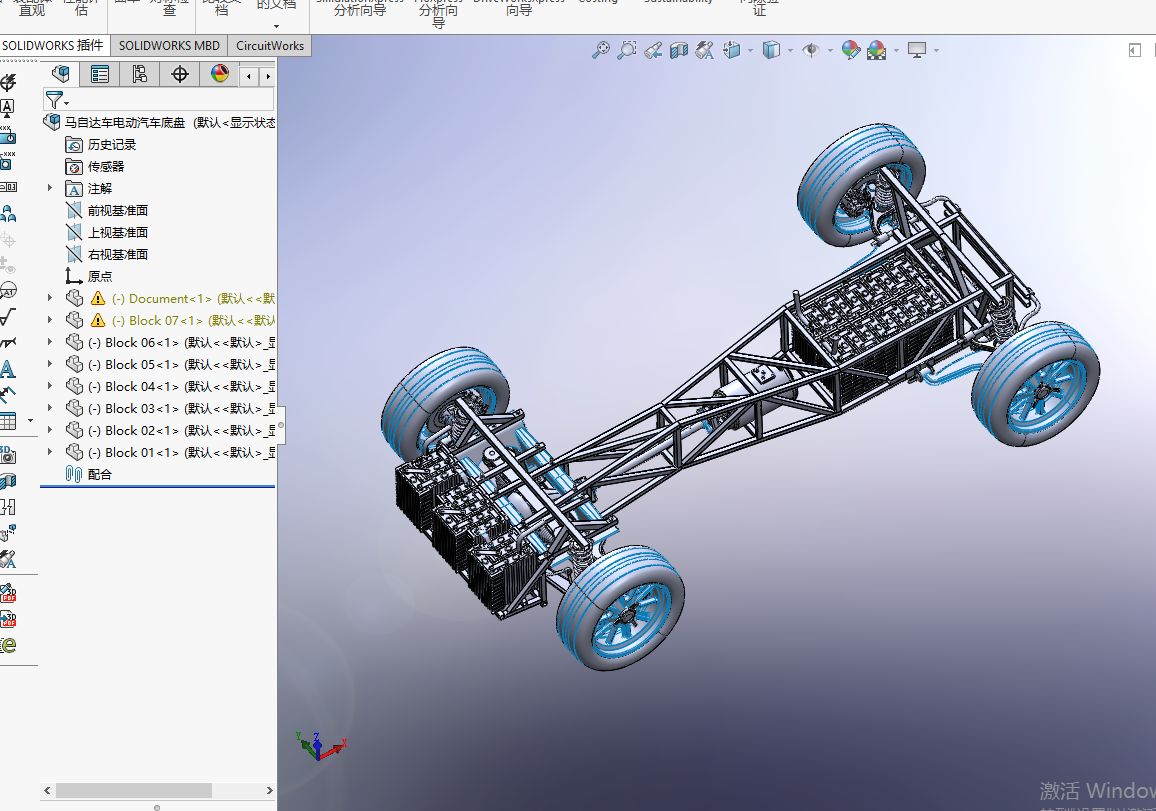
Task: Click the Edit Appearance color ball icon
Action: click(851, 50)
